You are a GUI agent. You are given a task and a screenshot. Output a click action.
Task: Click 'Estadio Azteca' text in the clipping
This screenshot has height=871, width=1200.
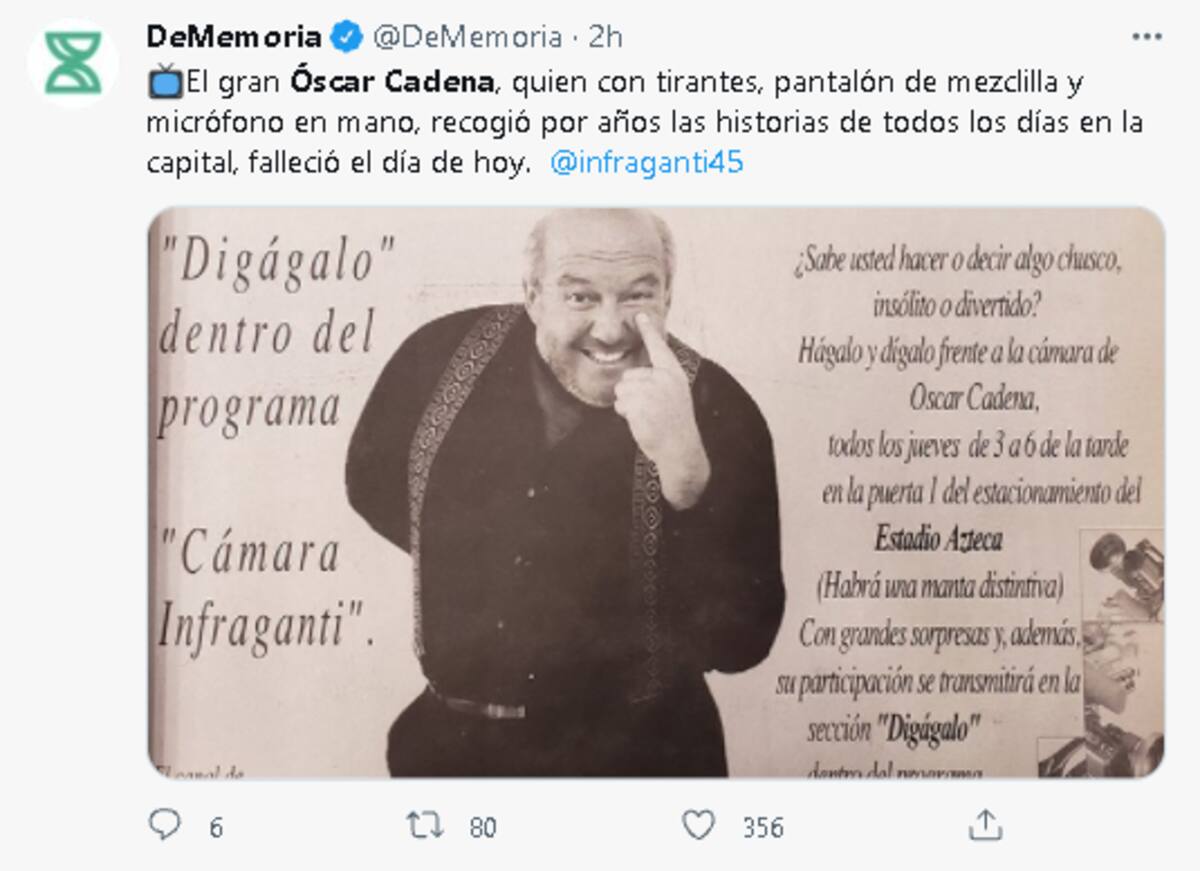point(938,541)
